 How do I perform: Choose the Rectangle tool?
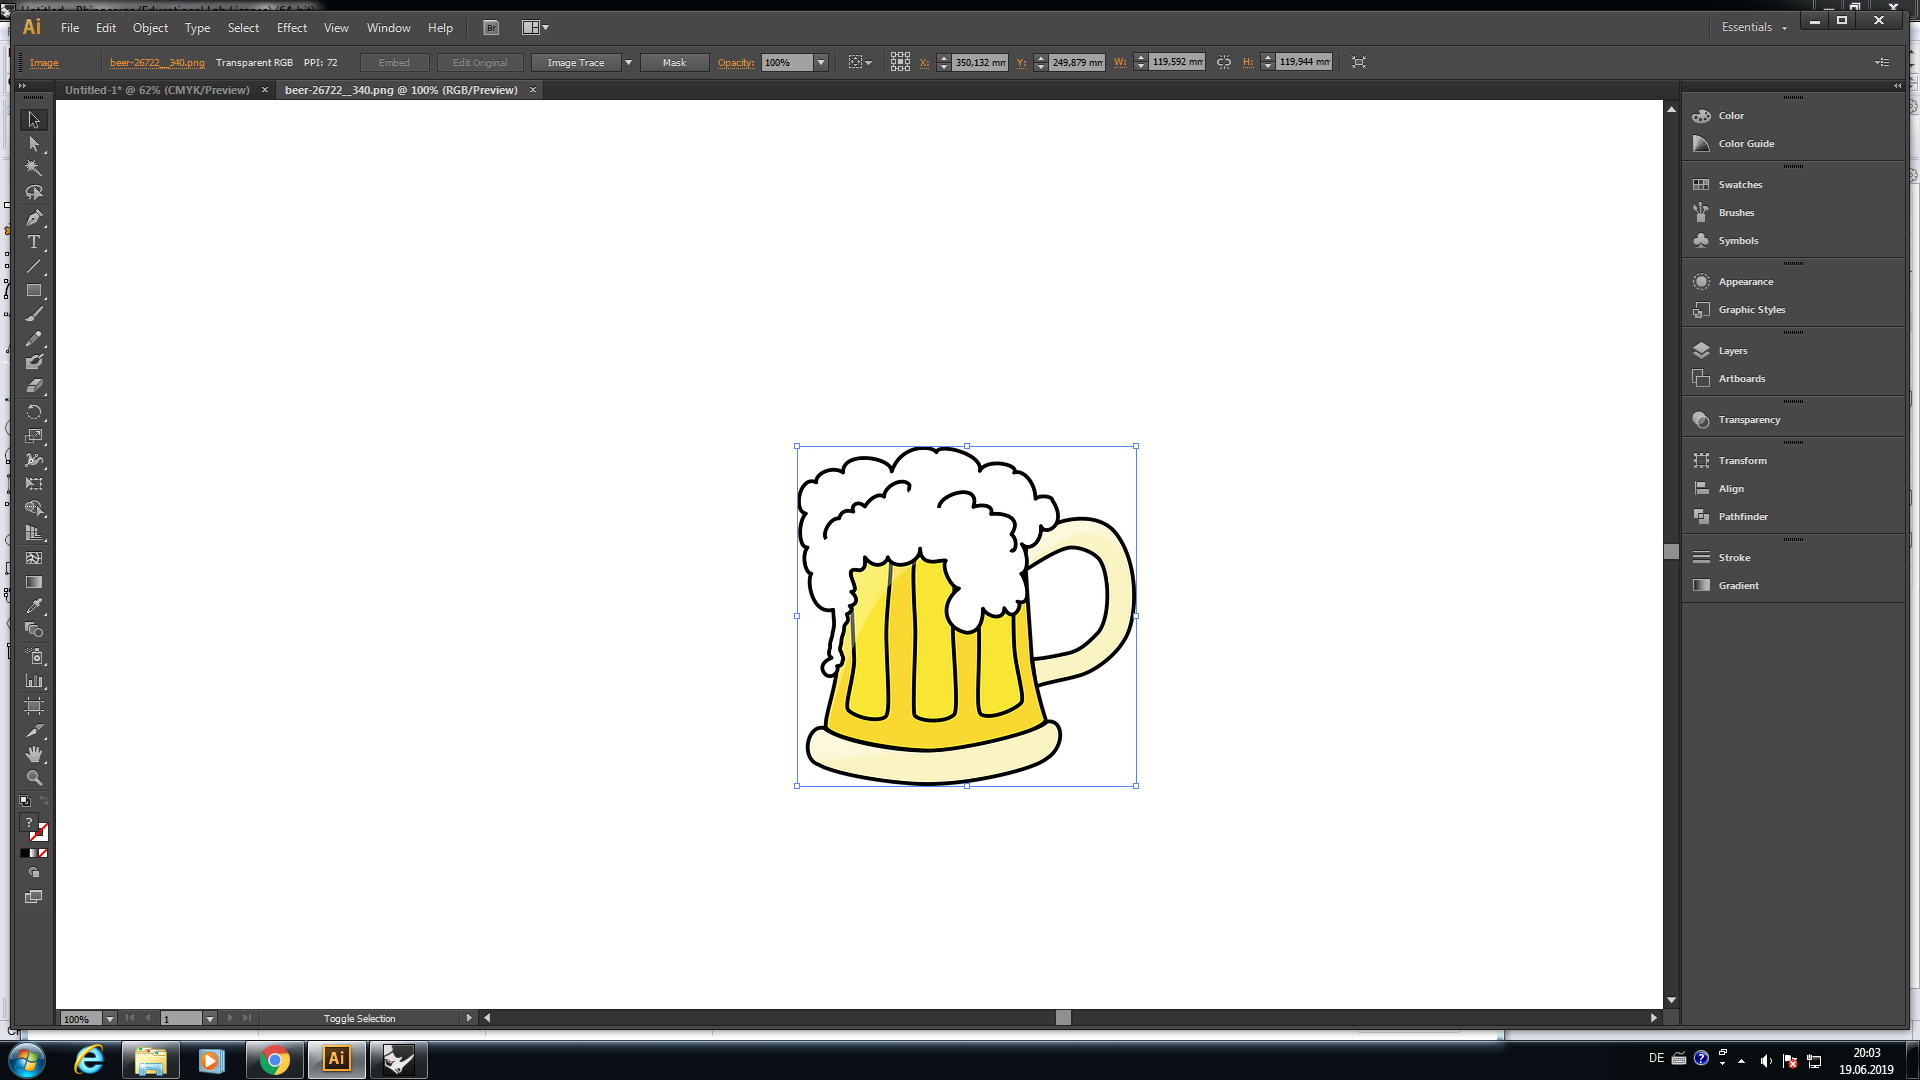point(34,291)
